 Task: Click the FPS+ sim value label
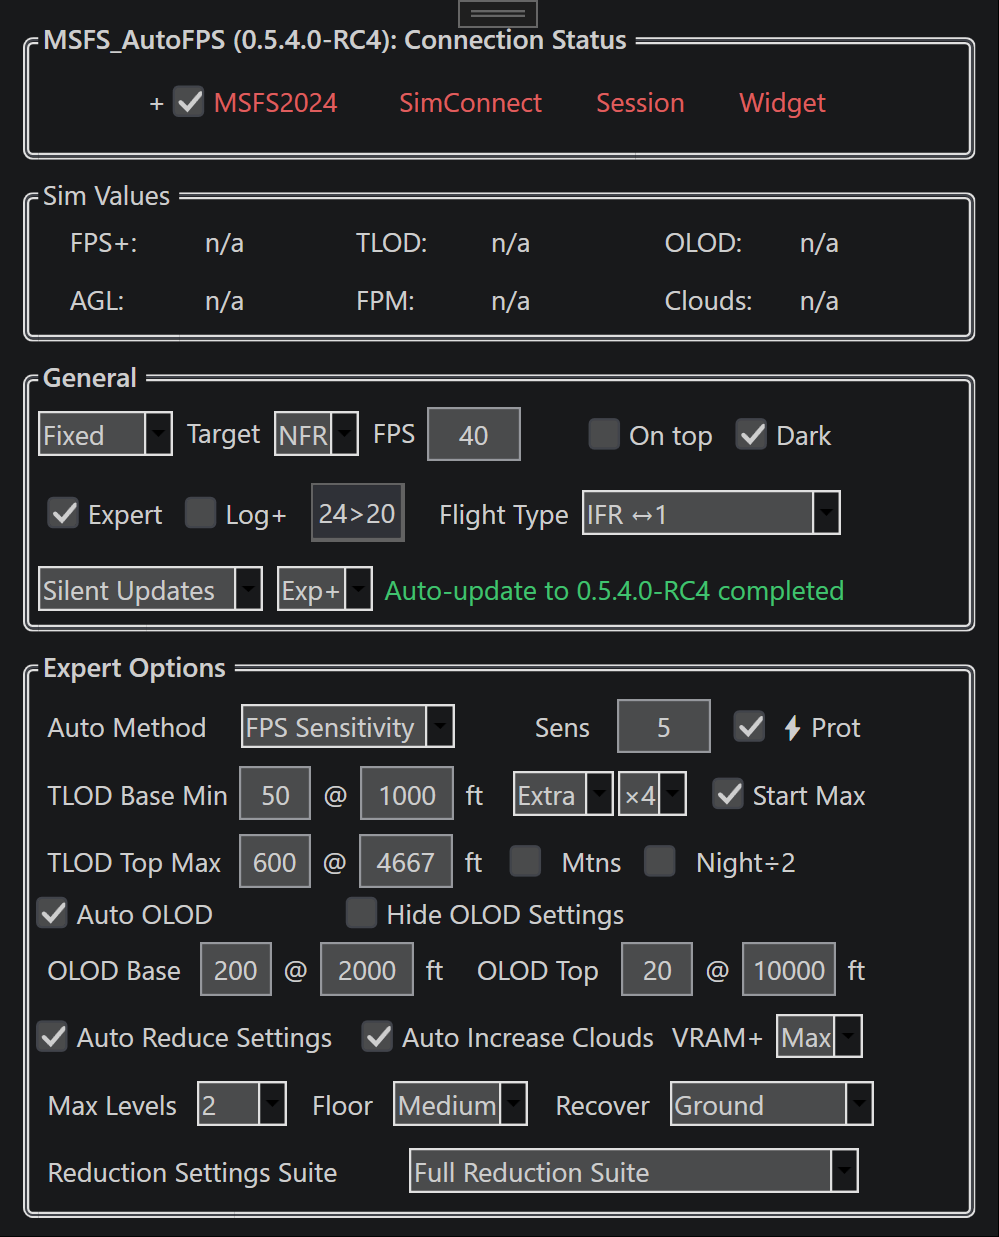[x=103, y=243]
